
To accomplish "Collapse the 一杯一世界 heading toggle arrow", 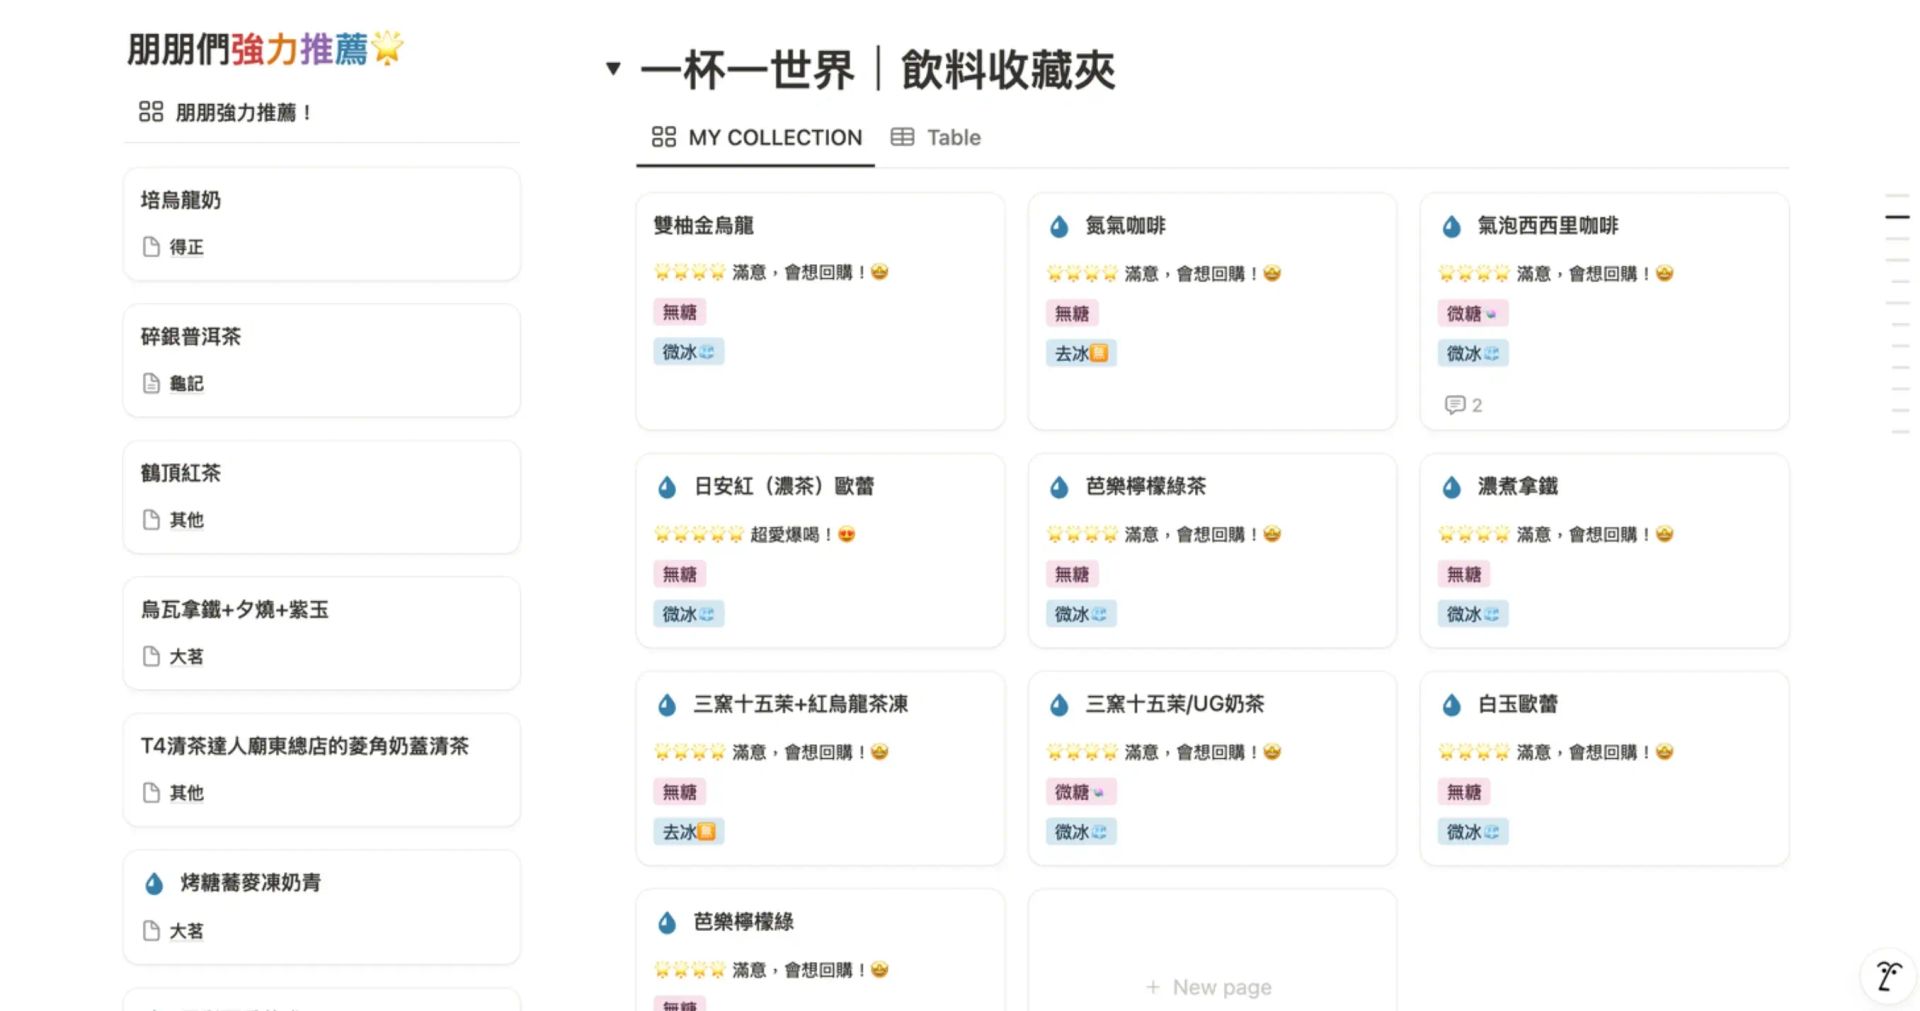I will coord(613,69).
